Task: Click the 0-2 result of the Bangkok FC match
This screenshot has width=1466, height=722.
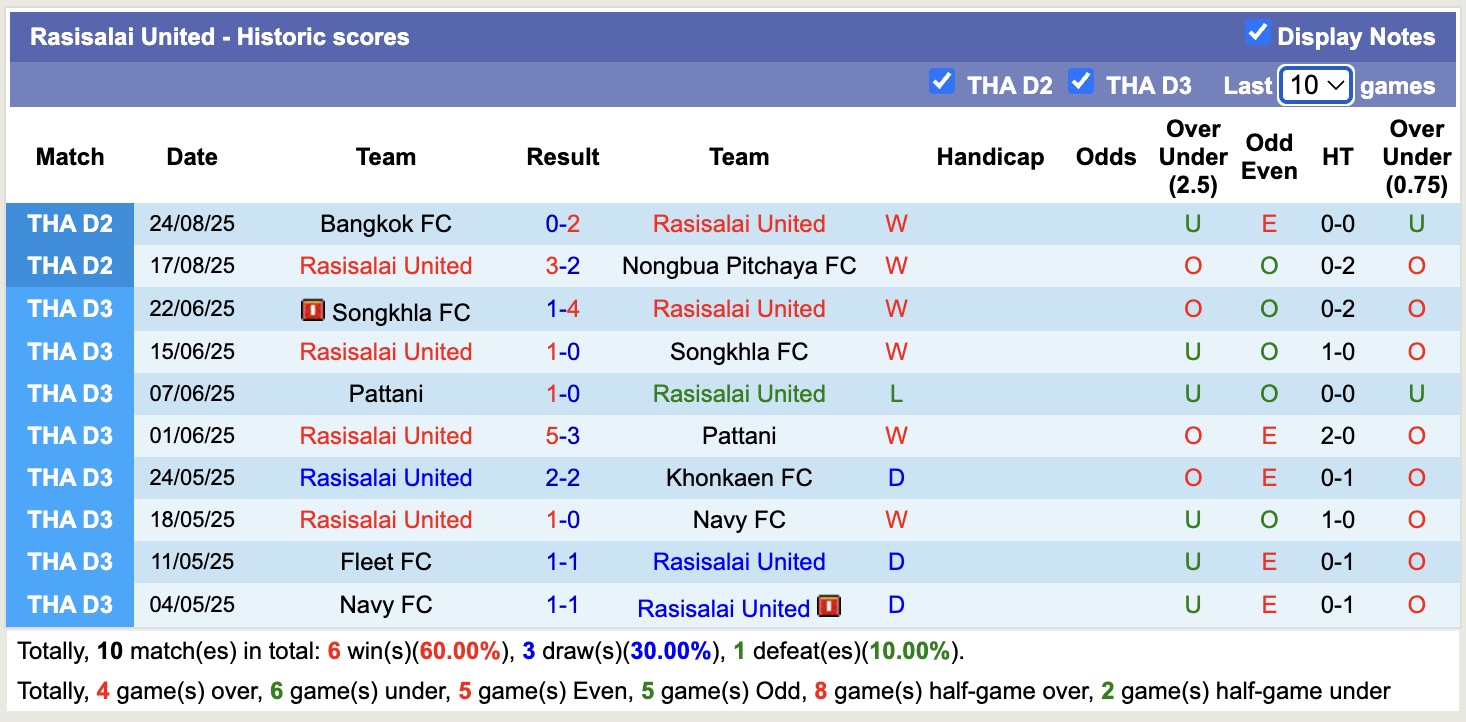Action: [x=563, y=224]
